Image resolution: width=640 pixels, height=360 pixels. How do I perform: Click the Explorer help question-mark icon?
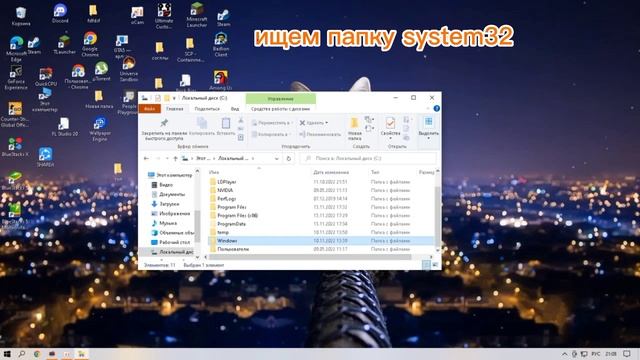tap(436, 109)
